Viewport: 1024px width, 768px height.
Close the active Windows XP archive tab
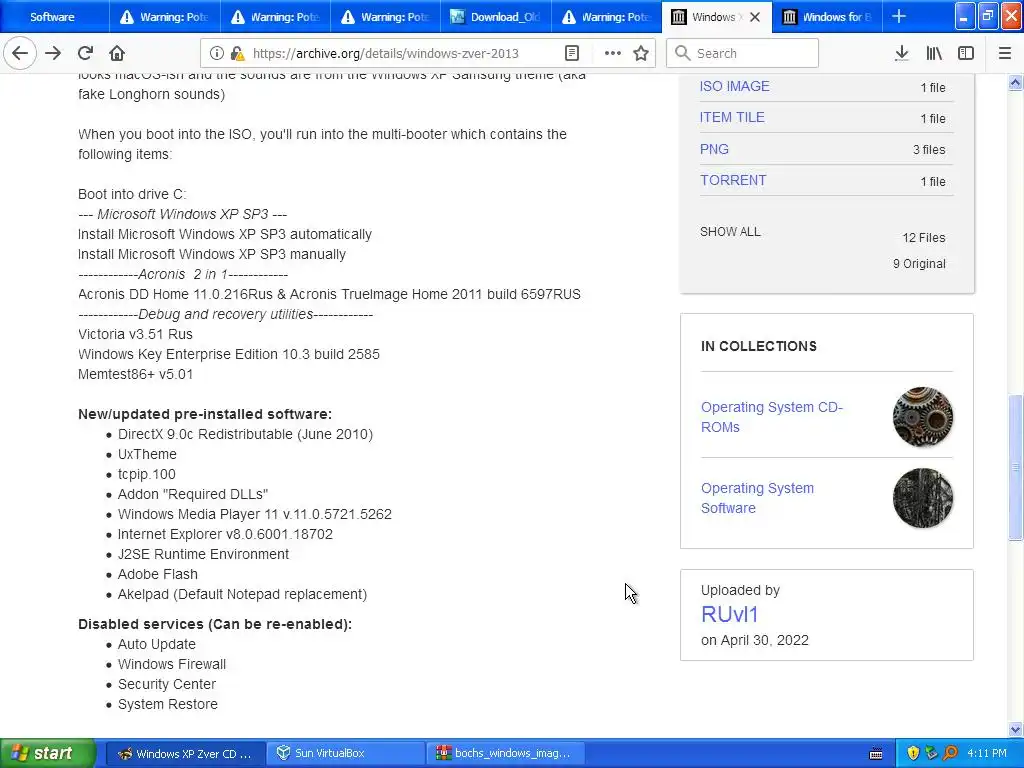755,17
